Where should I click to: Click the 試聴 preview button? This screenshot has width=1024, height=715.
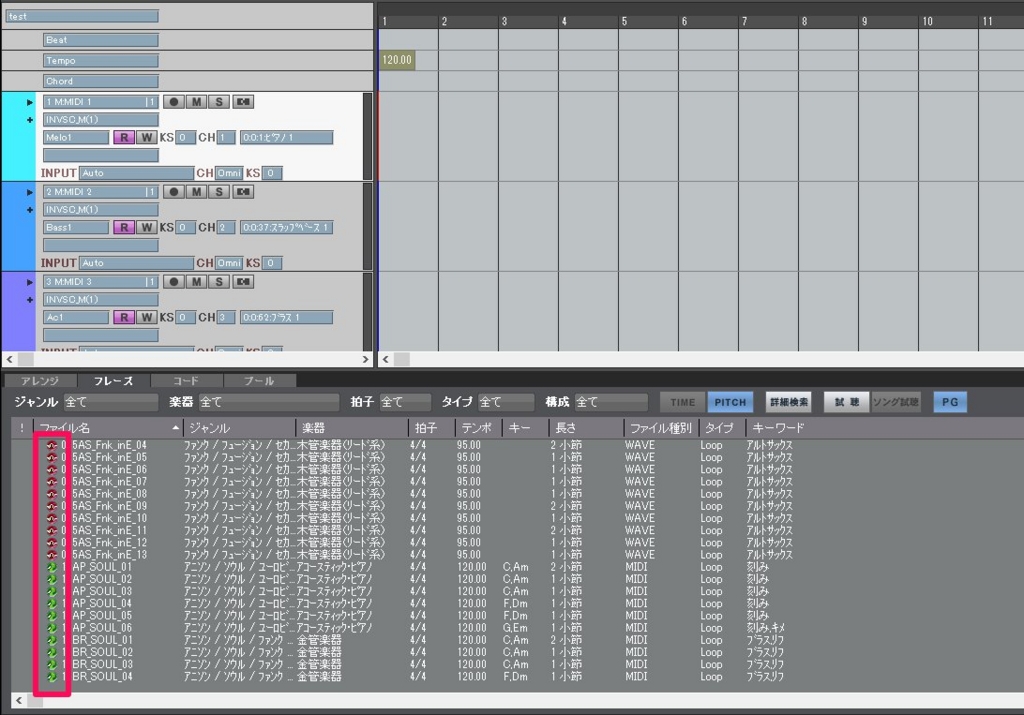(846, 402)
